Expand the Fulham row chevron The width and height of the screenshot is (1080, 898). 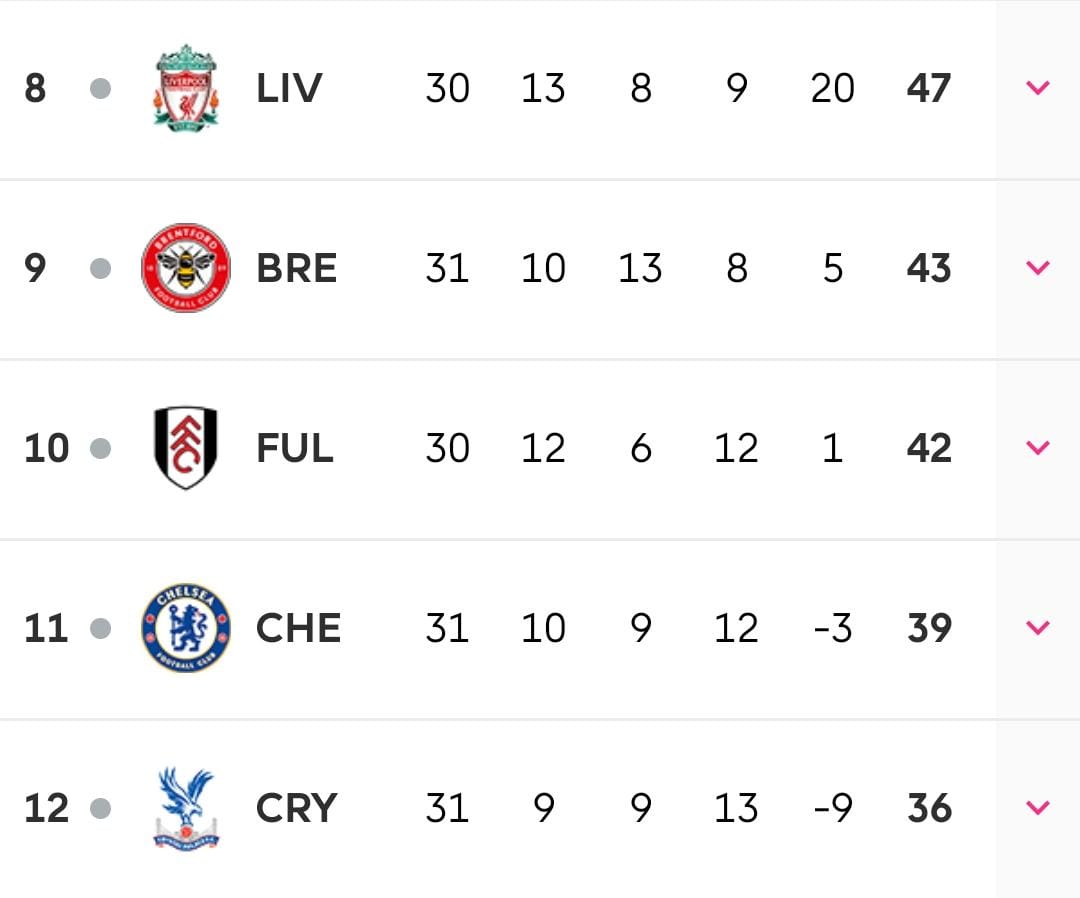[1038, 448]
